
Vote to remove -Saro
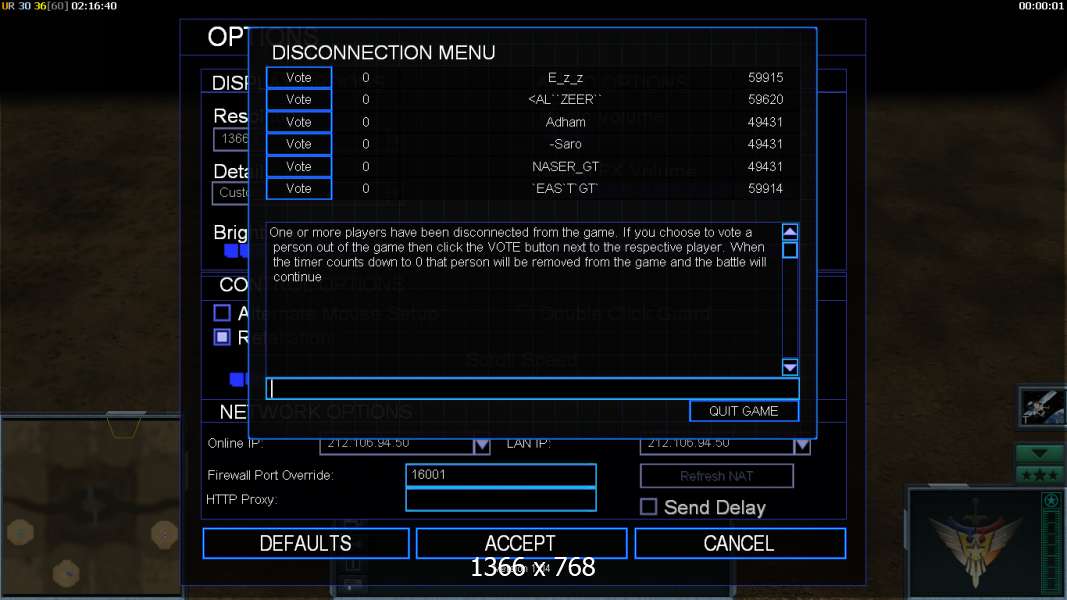tap(299, 144)
